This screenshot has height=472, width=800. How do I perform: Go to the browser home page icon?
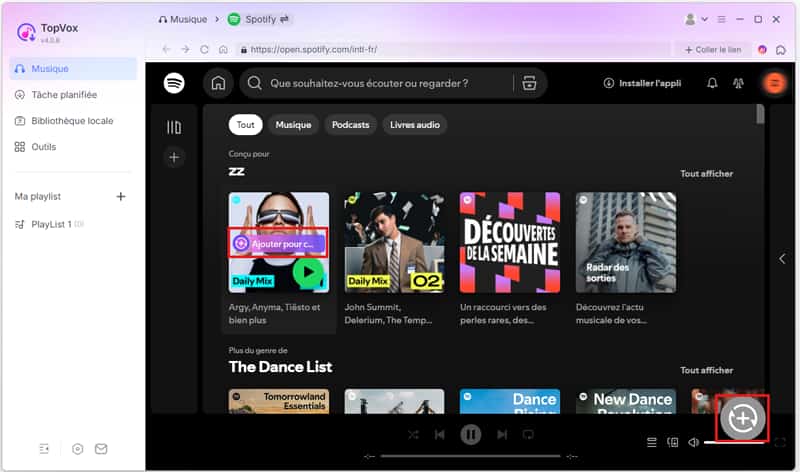tap(223, 49)
